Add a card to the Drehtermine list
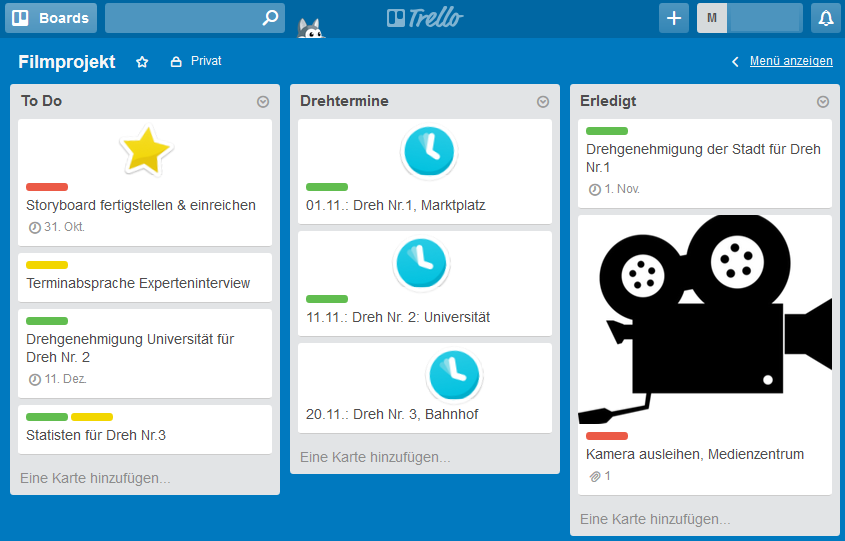This screenshot has height=541, width=845. click(375, 457)
